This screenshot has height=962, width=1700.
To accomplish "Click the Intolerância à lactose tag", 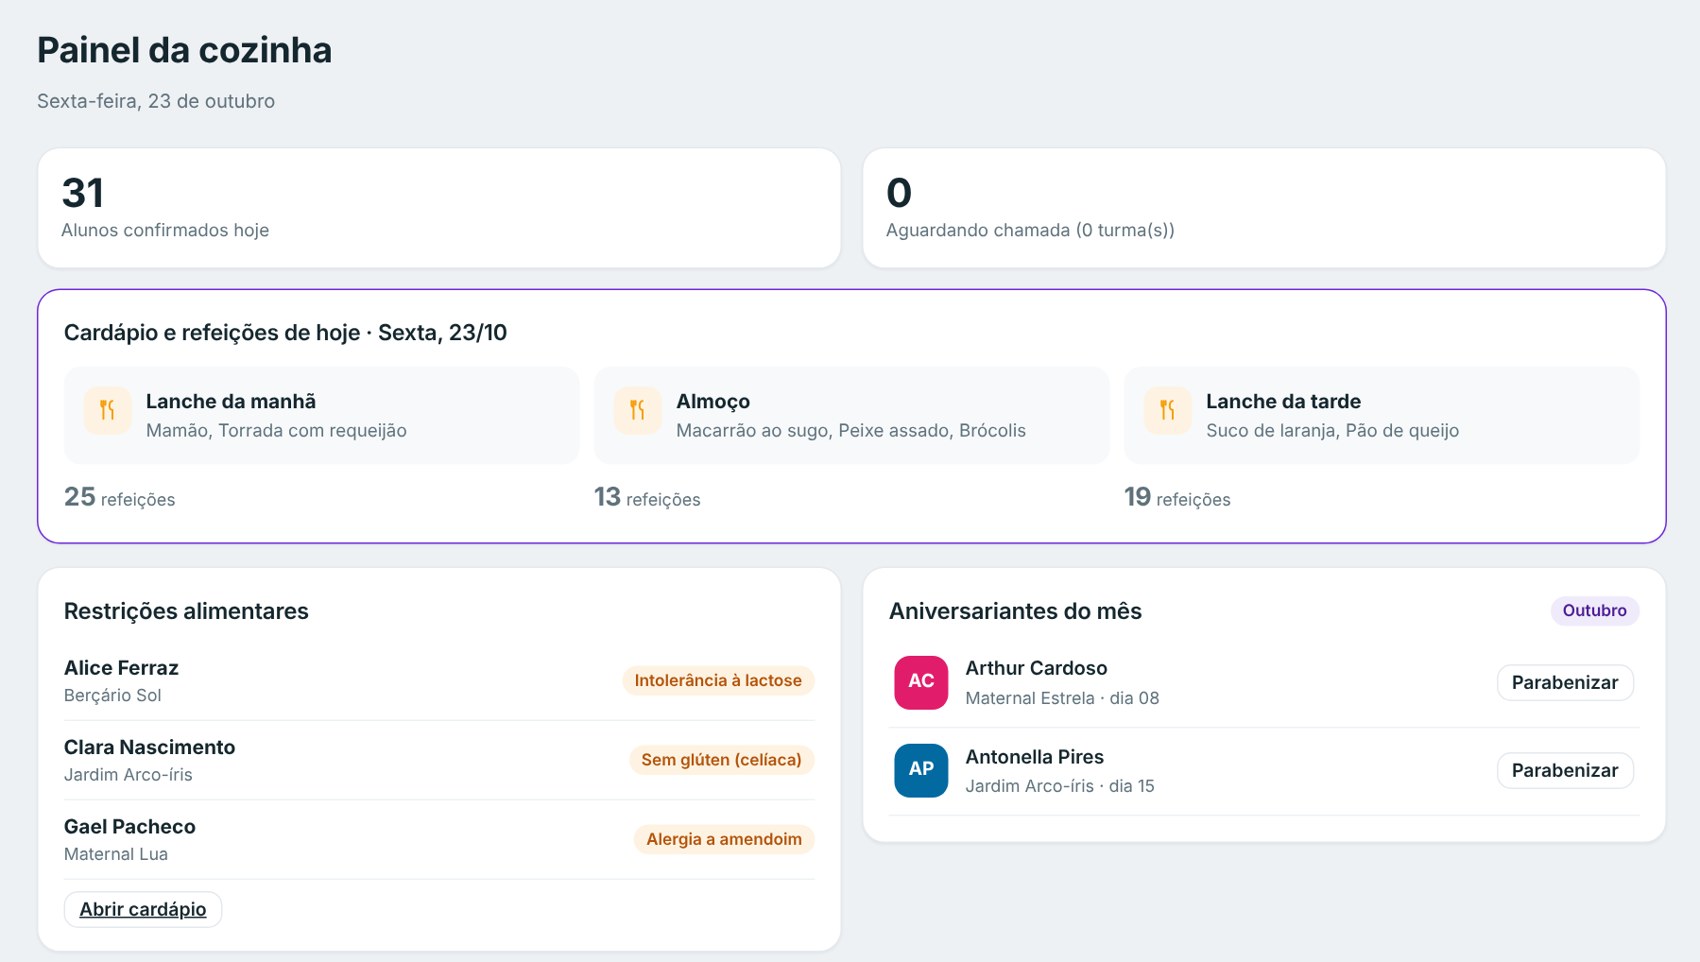I will point(718,681).
